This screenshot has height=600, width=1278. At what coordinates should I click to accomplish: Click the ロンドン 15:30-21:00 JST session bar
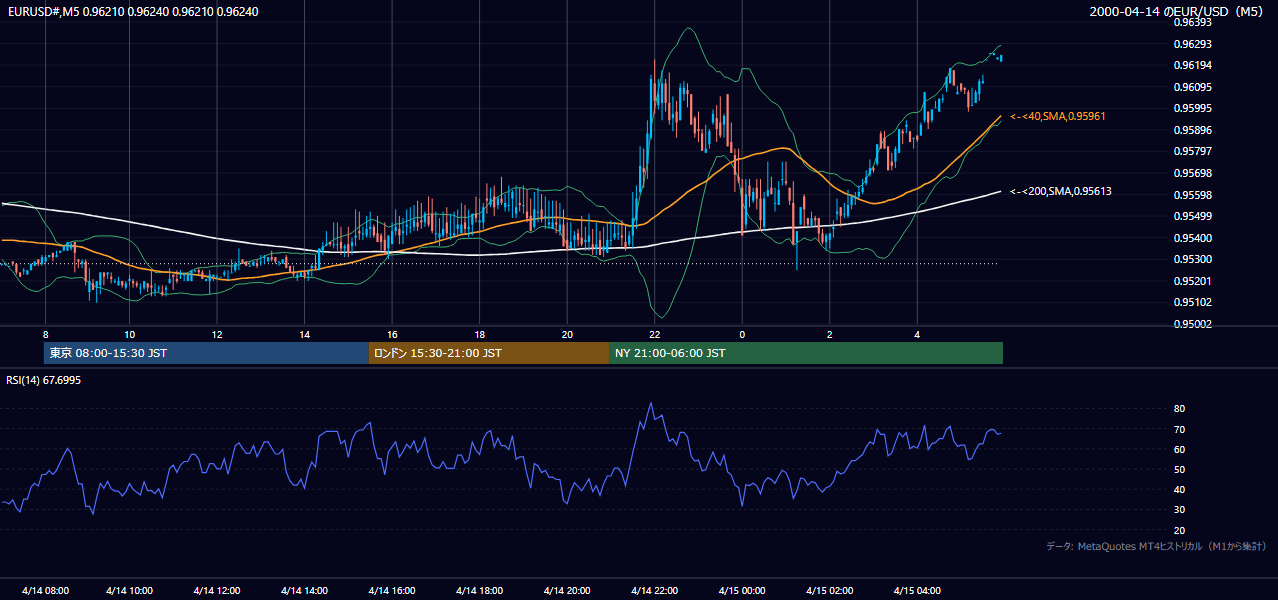click(x=489, y=353)
